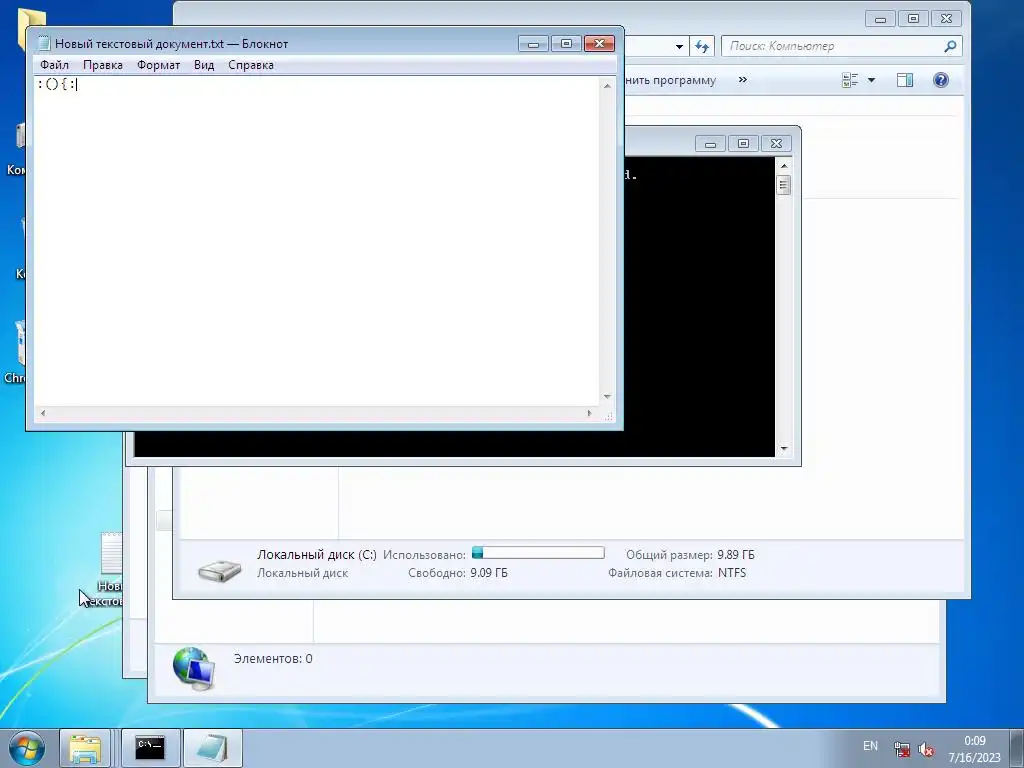1024x768 pixels.
Task: Click the Explorer address bar refresh icon
Action: (702, 46)
